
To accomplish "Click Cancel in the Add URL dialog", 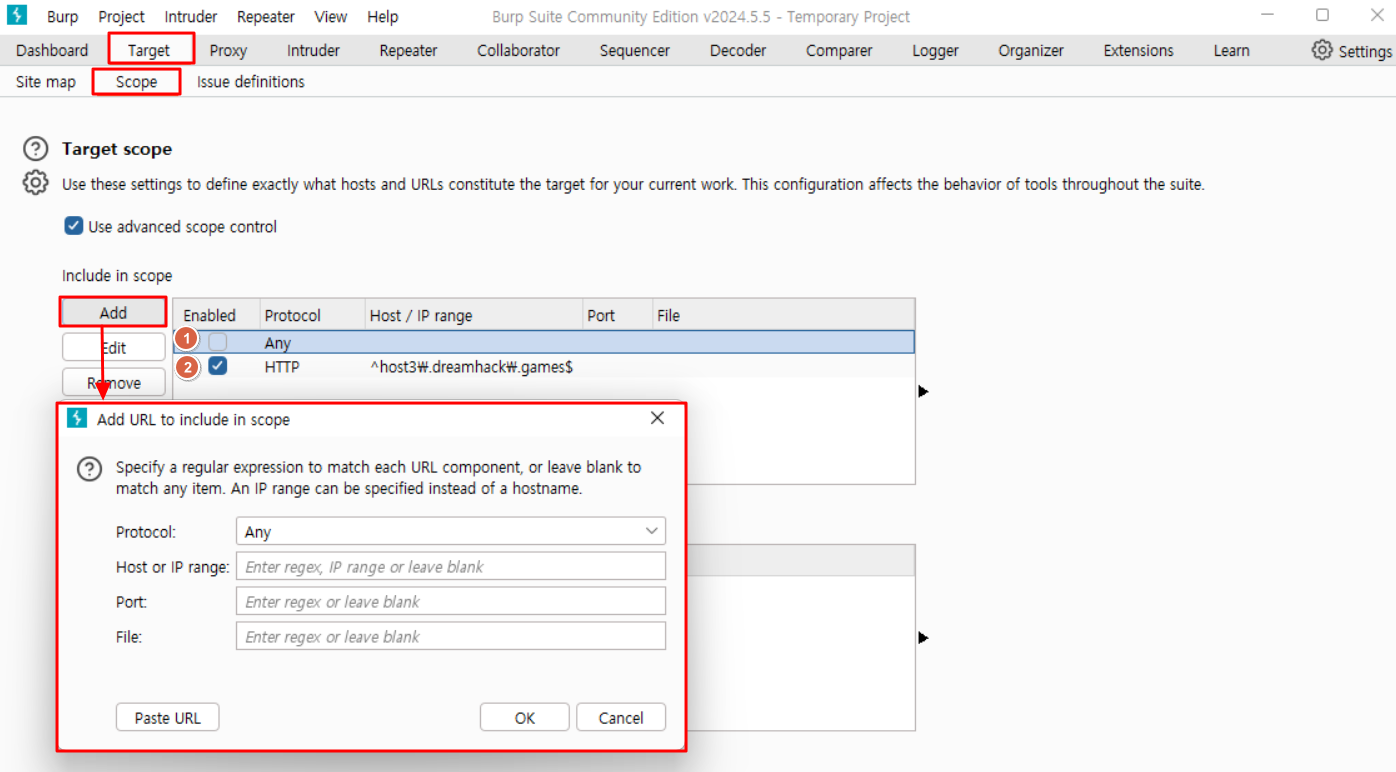I will 621,717.
